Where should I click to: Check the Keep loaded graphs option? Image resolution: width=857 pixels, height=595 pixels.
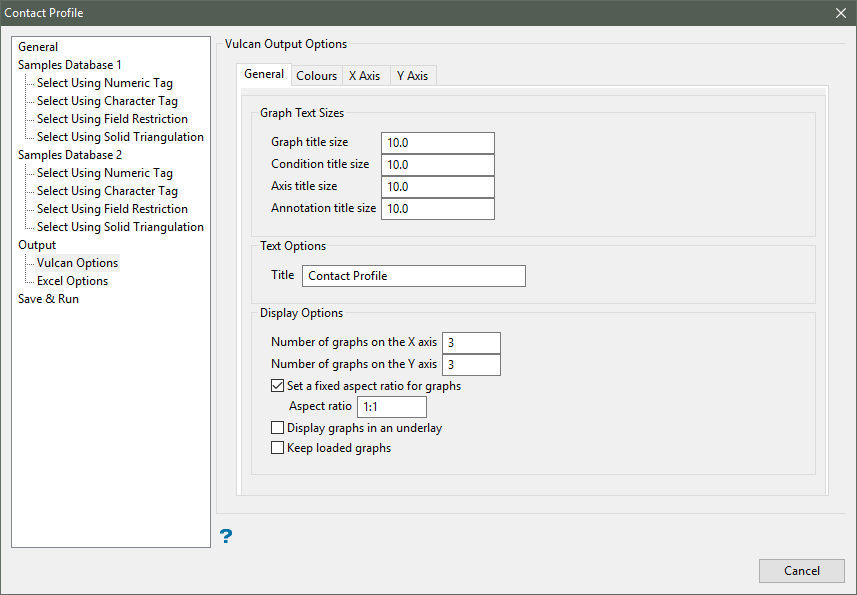(278, 448)
